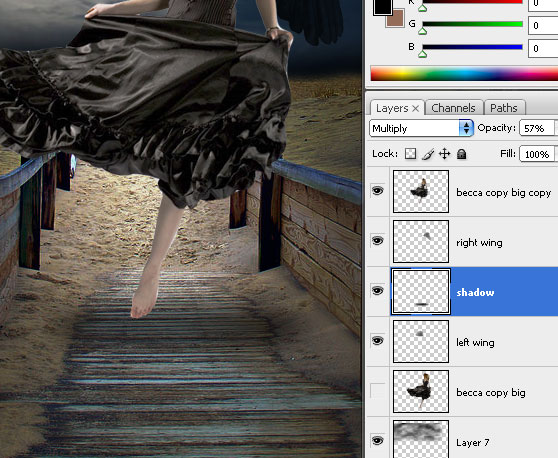Click the 'becca copy big copy' layer name
The height and width of the screenshot is (458, 558).
pyautogui.click(x=504, y=193)
